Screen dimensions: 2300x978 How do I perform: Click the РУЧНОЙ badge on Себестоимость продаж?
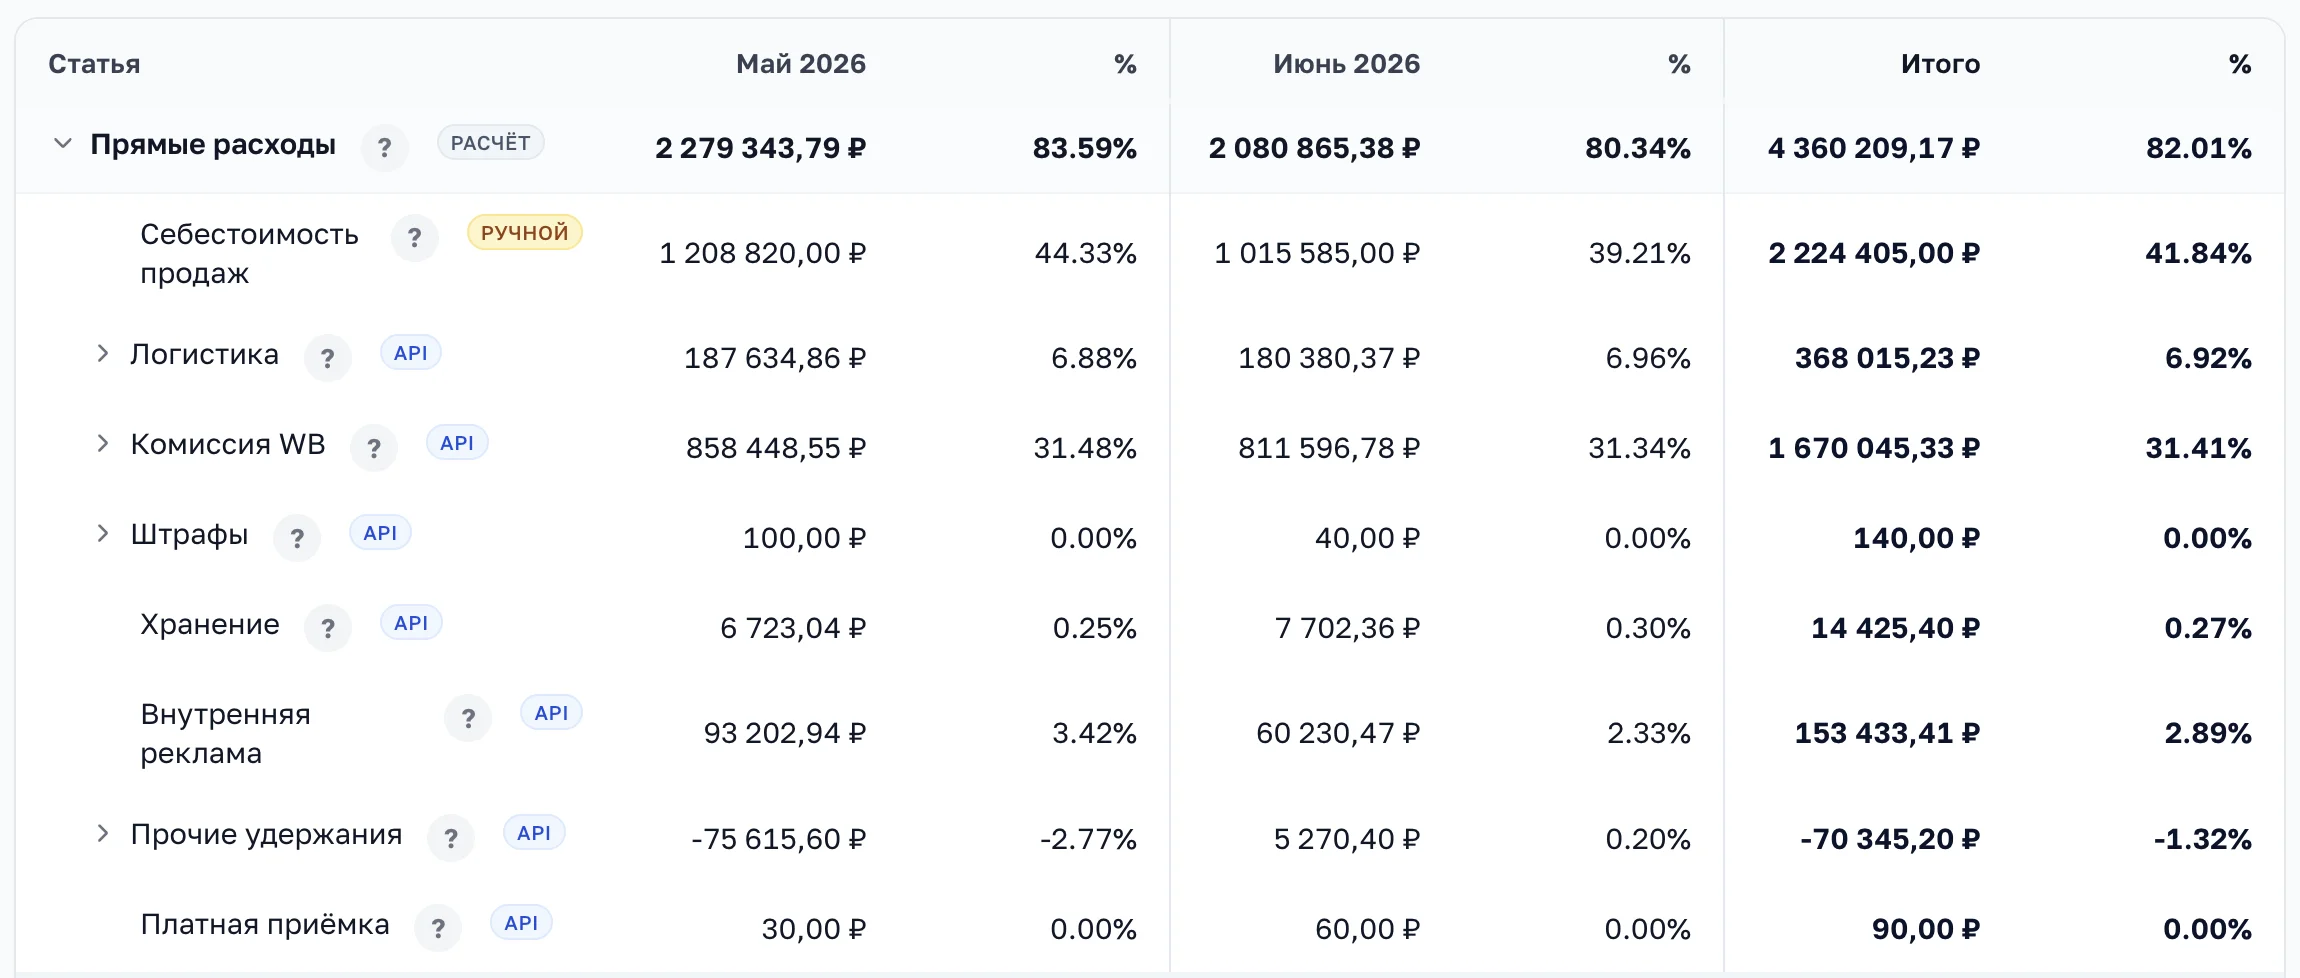coord(524,232)
